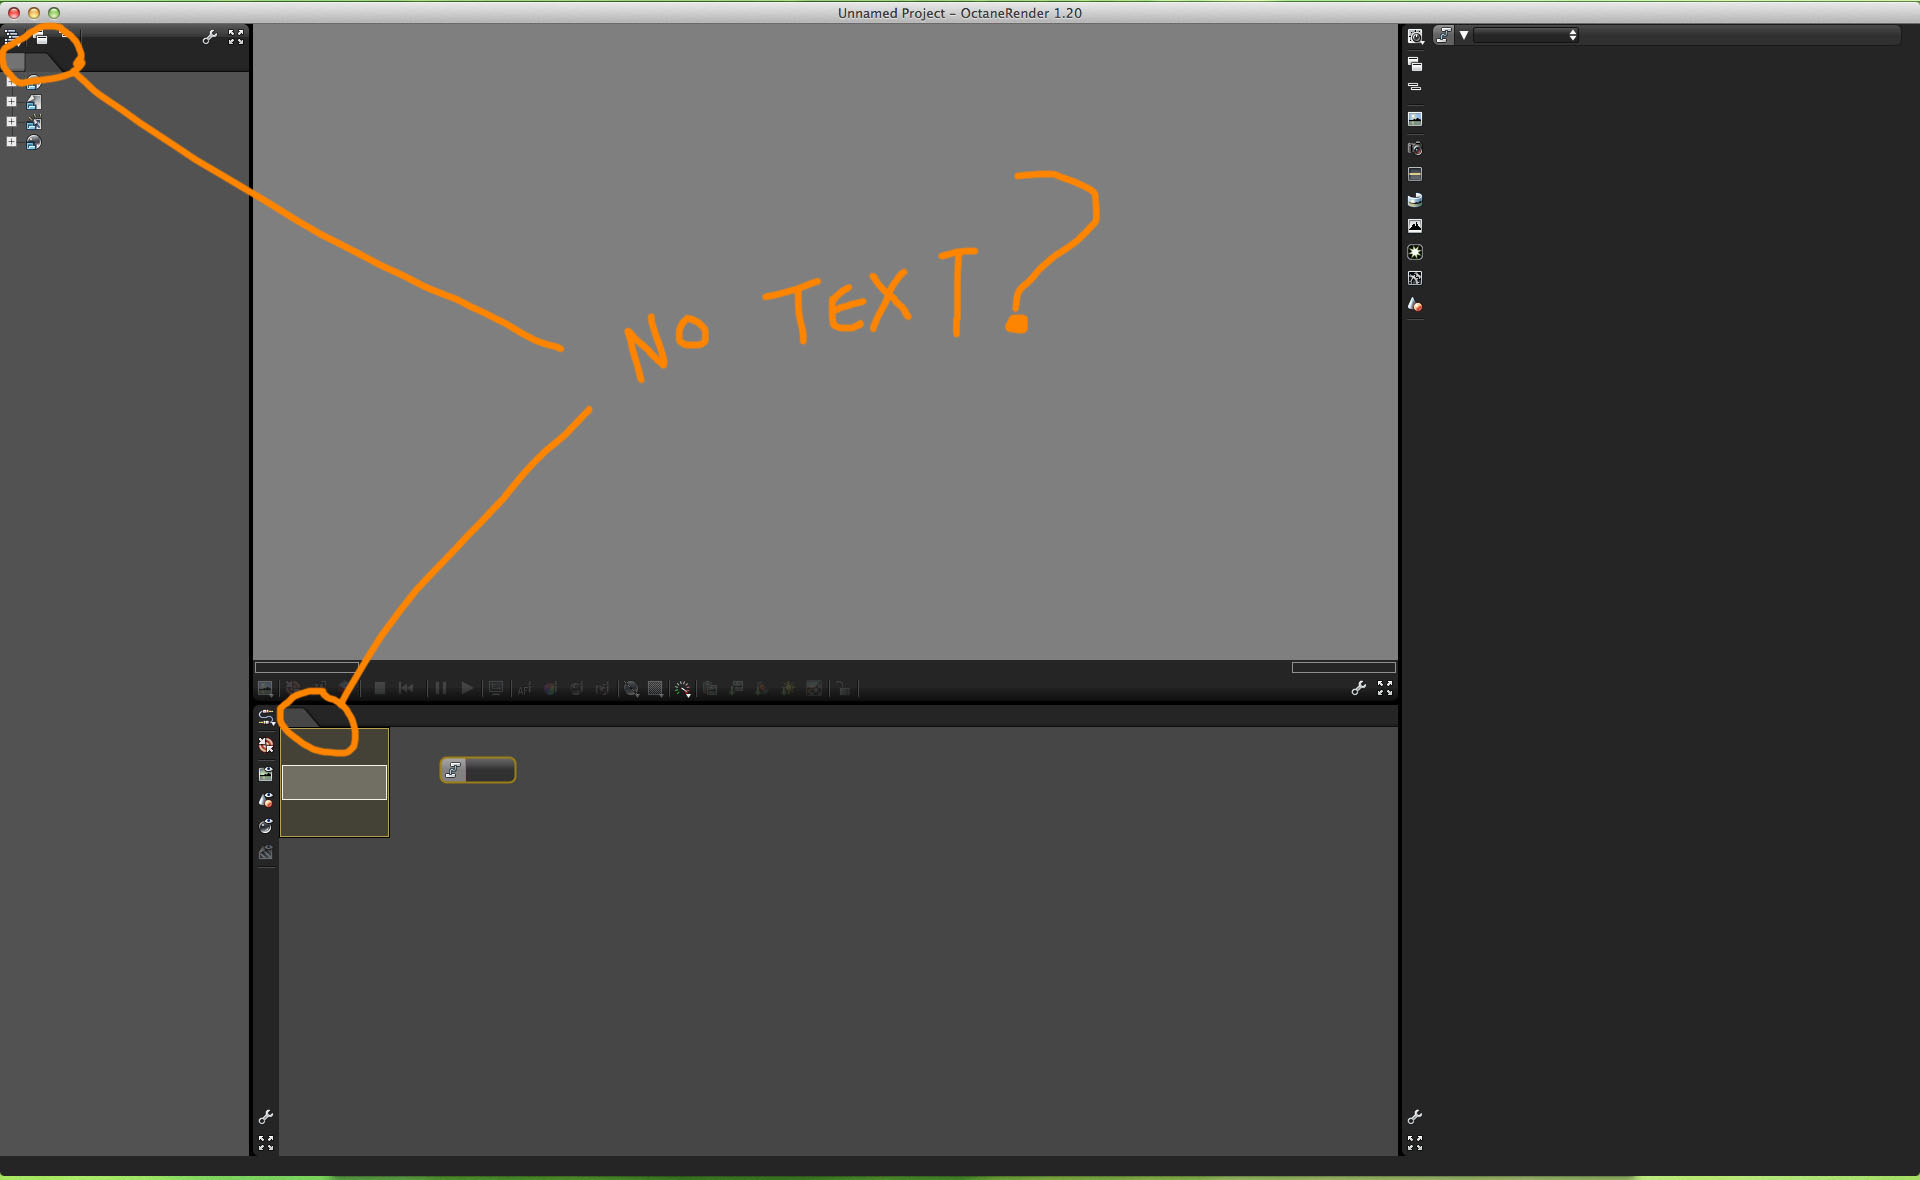Open the node selector combo box in inspector
1920x1180 pixels.
click(x=1525, y=35)
